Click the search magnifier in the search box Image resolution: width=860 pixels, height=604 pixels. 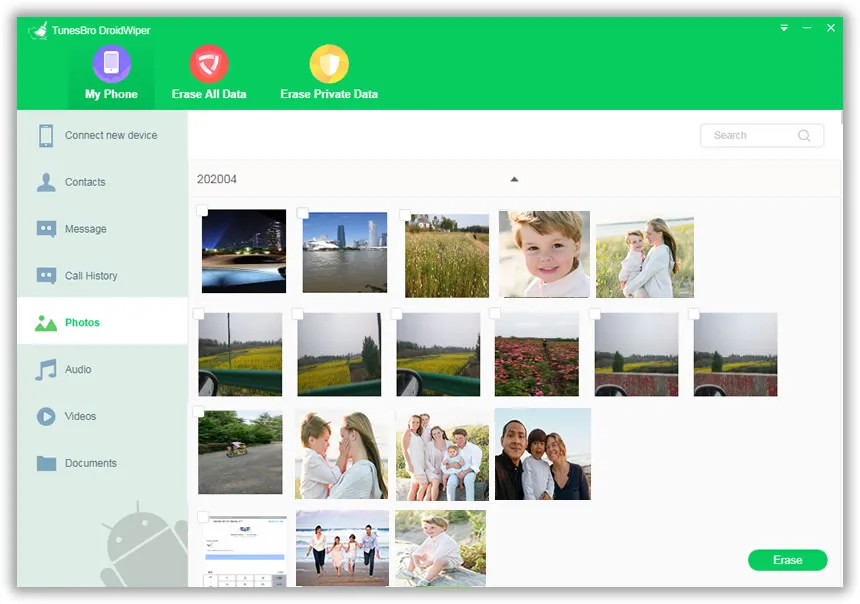pyautogui.click(x=804, y=135)
